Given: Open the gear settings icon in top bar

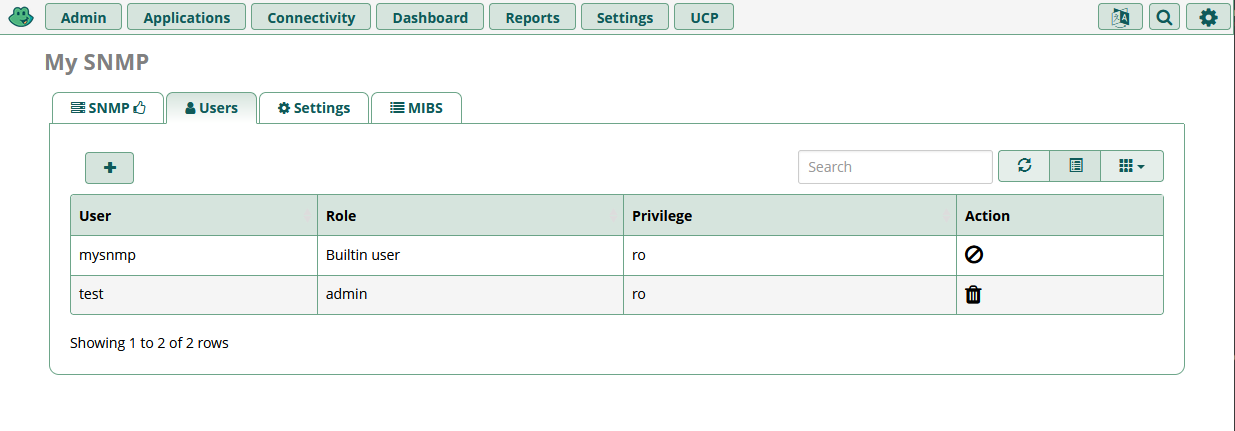Looking at the screenshot, I should [1208, 17].
